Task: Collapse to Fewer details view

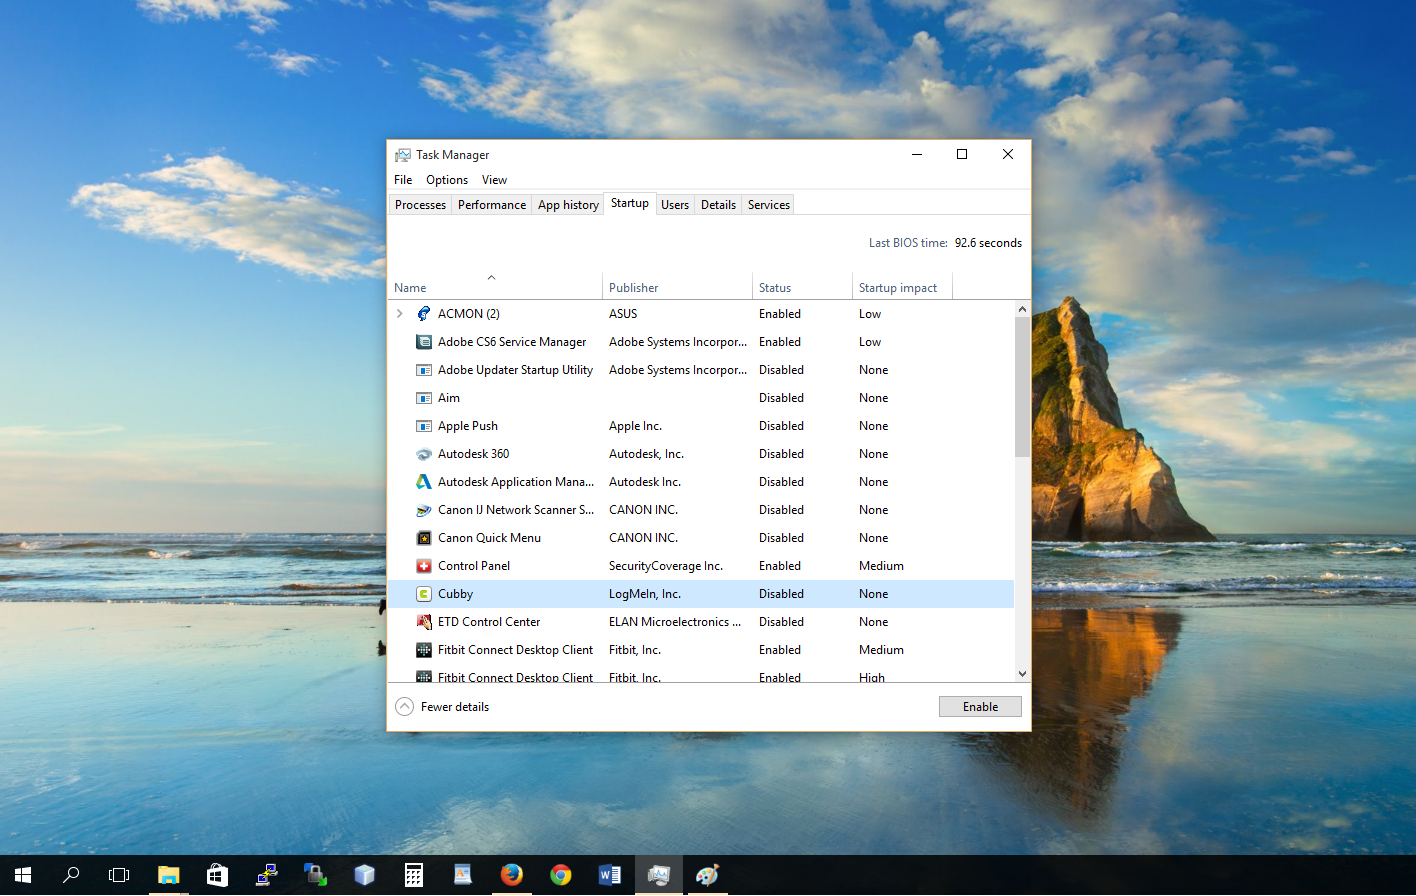Action: (x=441, y=706)
